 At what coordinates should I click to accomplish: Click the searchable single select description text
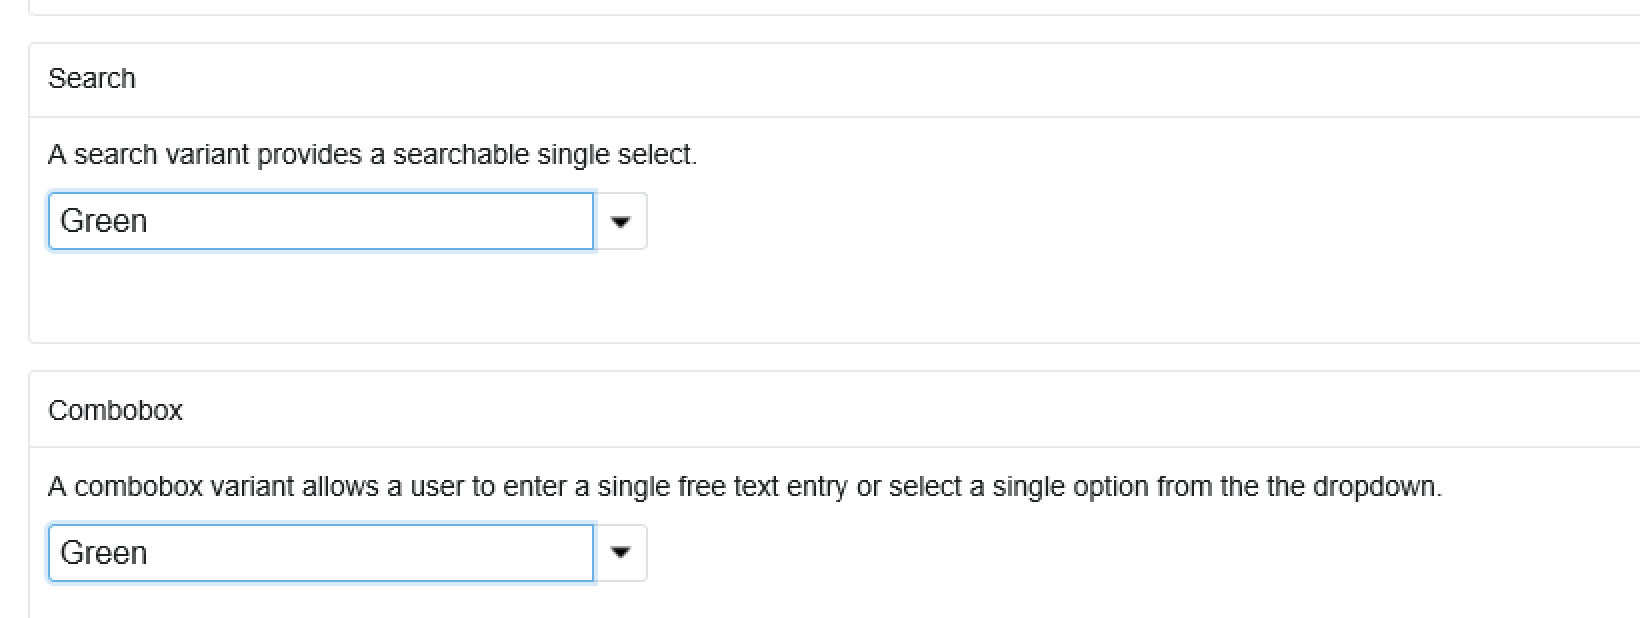click(x=373, y=155)
